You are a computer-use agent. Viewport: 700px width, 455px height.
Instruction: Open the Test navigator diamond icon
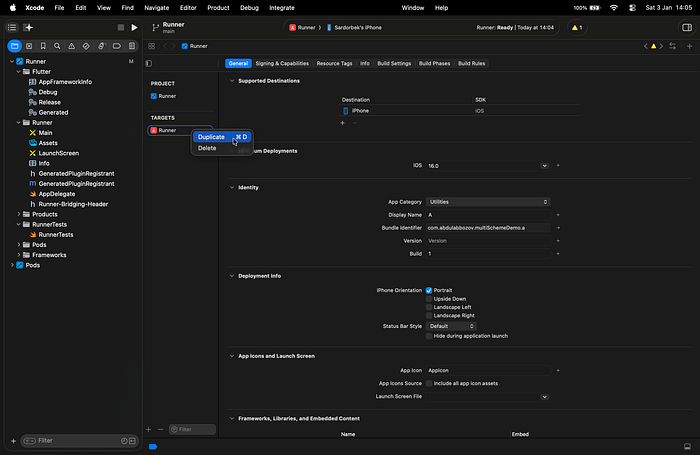pos(86,46)
